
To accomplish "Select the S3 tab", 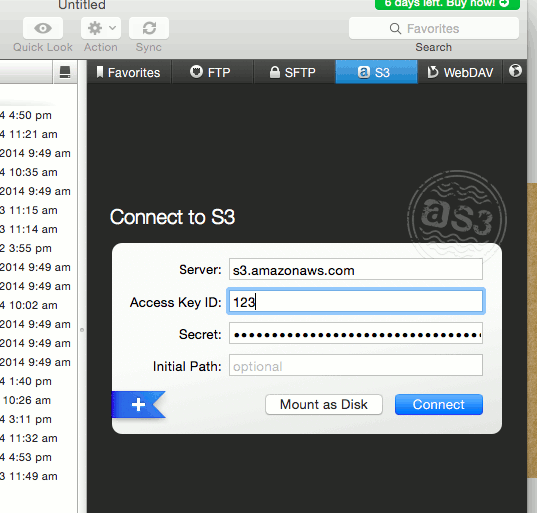I will point(376,72).
